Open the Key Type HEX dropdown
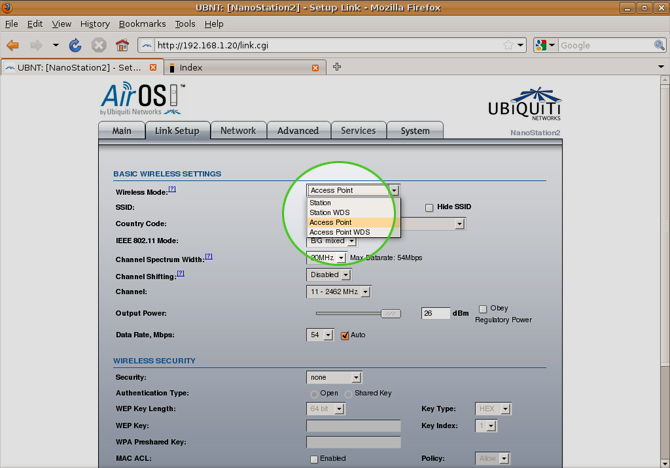The width and height of the screenshot is (670, 468). [493, 409]
